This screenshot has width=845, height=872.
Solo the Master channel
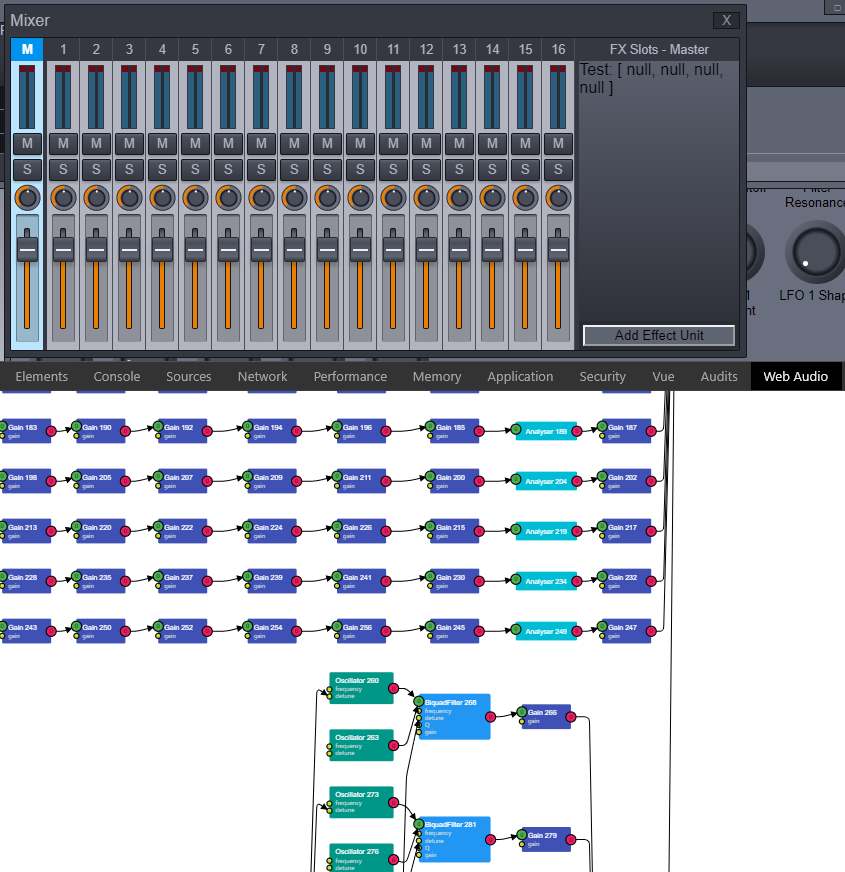pyautogui.click(x=27, y=169)
